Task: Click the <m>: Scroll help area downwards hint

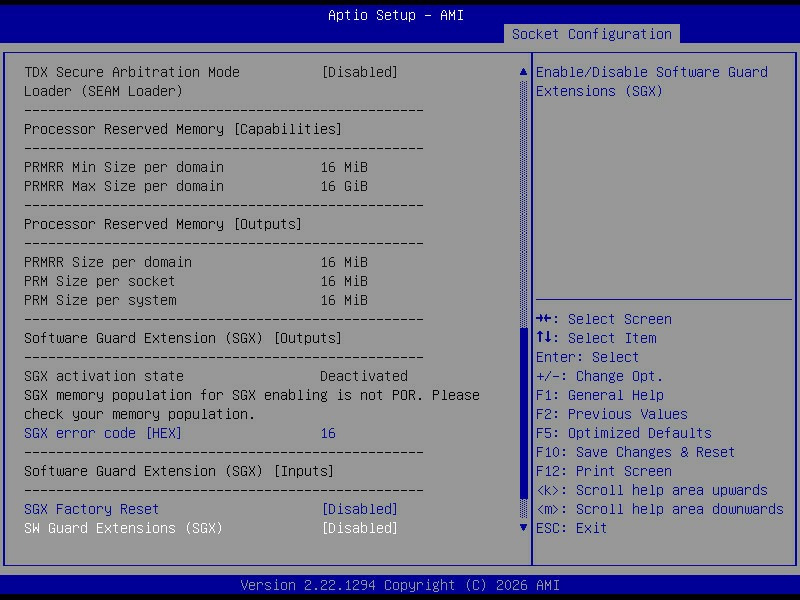Action: pos(660,509)
